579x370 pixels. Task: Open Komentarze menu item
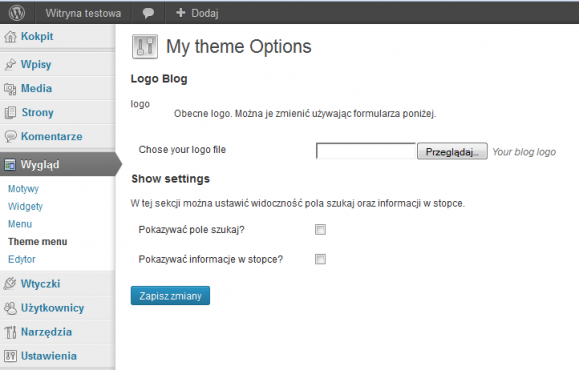(52, 136)
